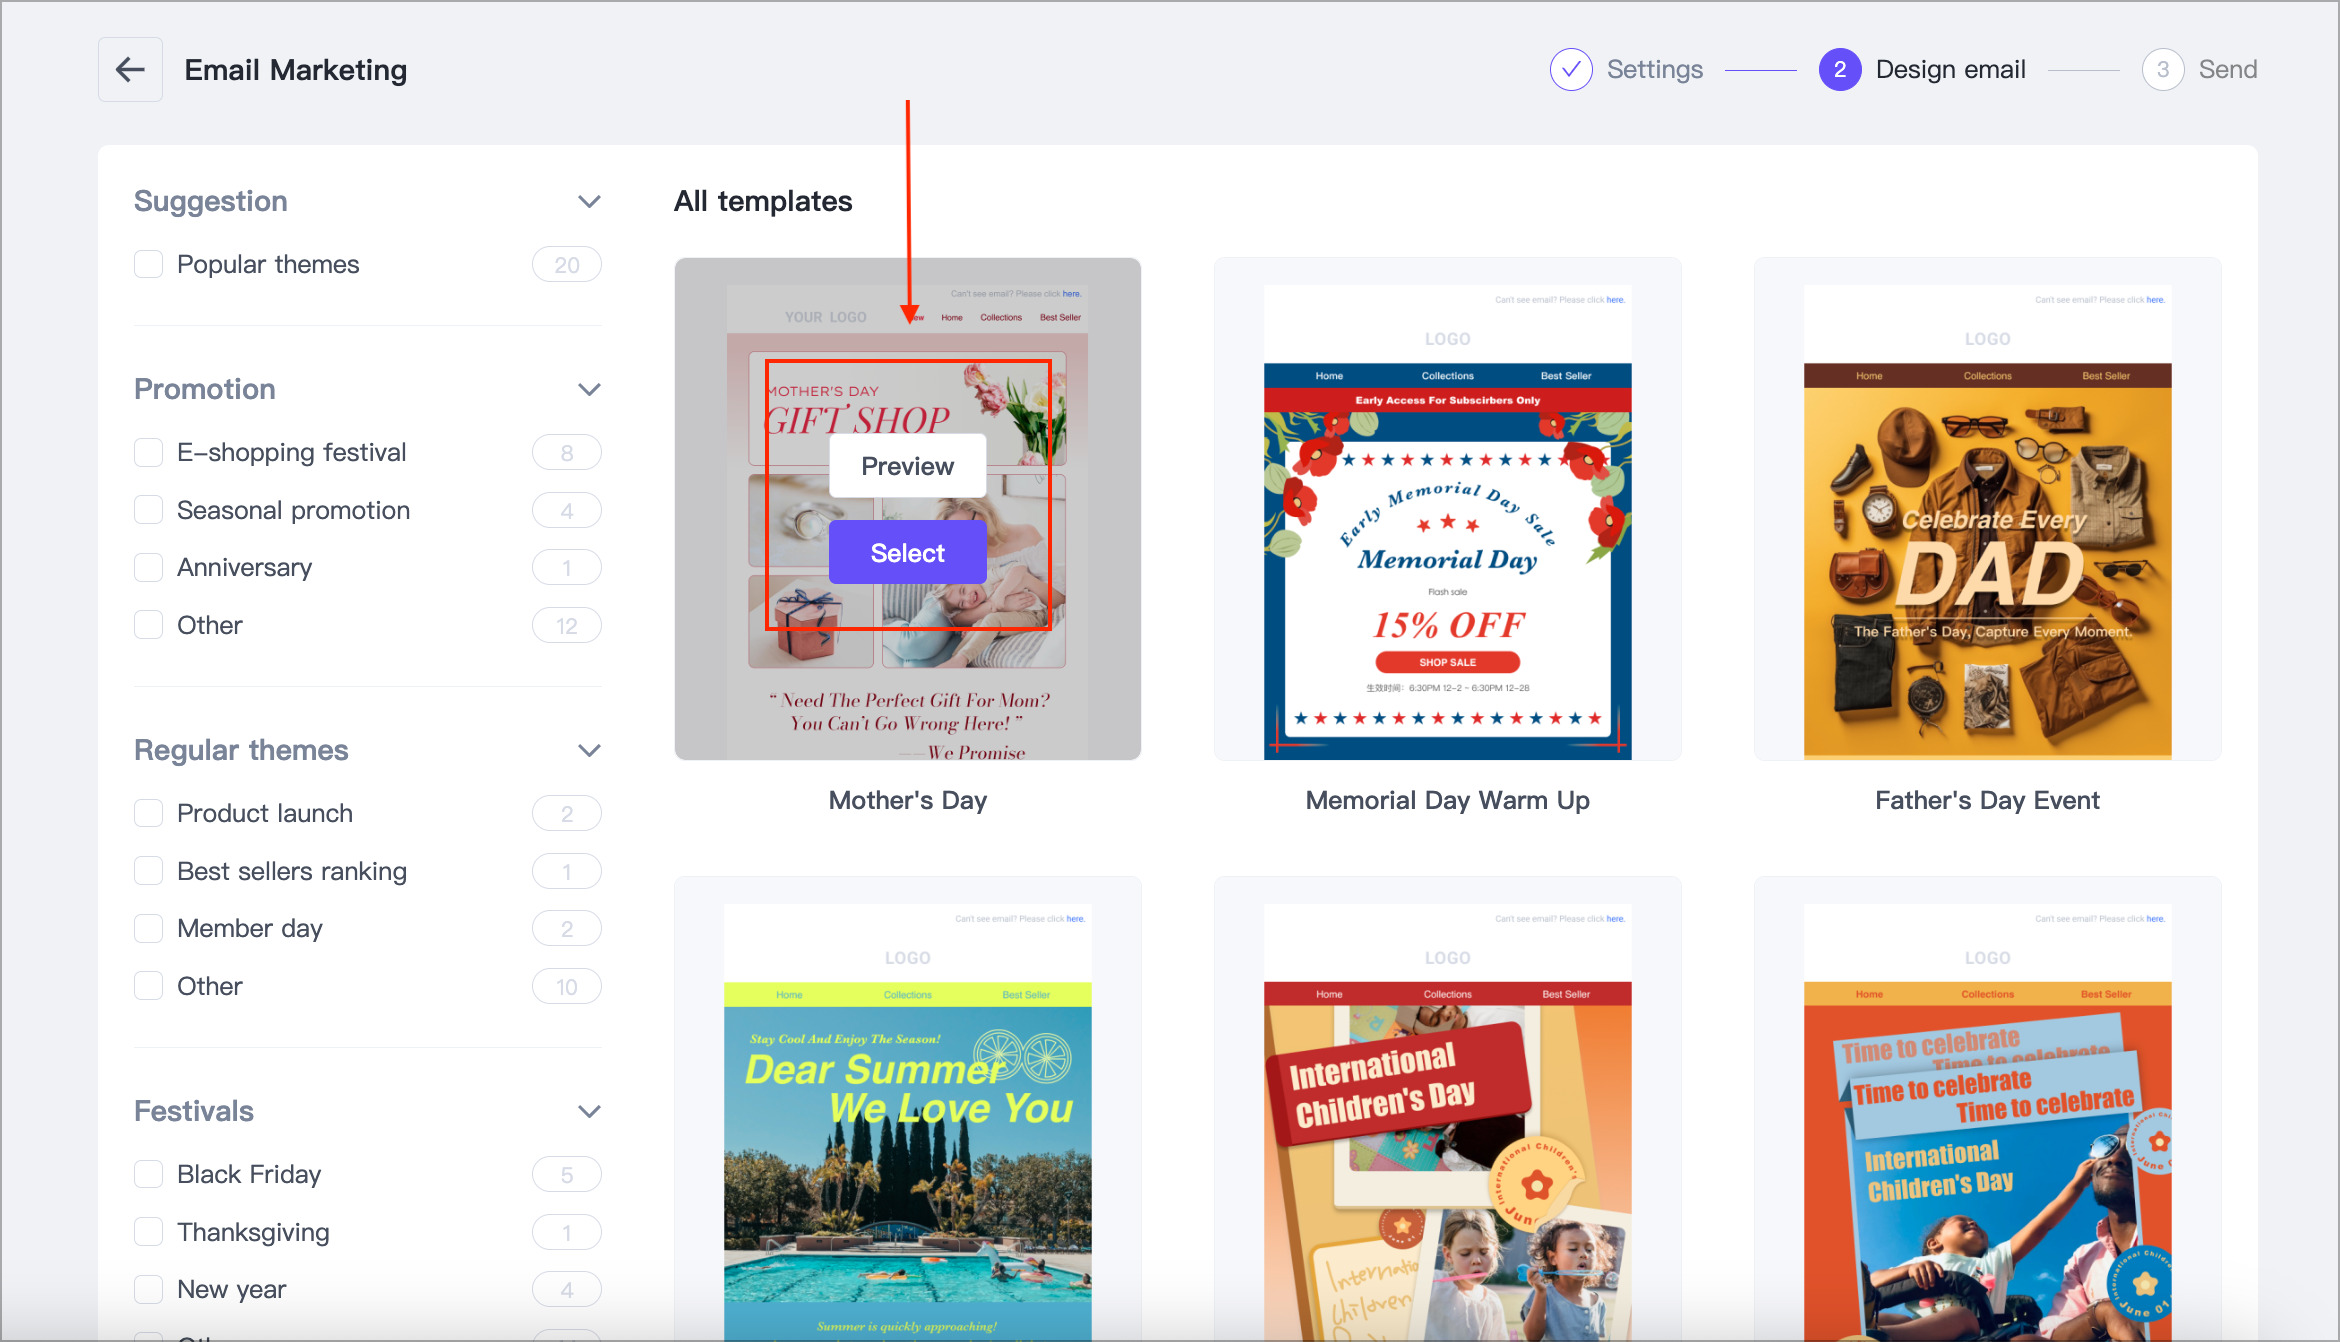Collapse the Festivals section chevron

pyautogui.click(x=589, y=1111)
